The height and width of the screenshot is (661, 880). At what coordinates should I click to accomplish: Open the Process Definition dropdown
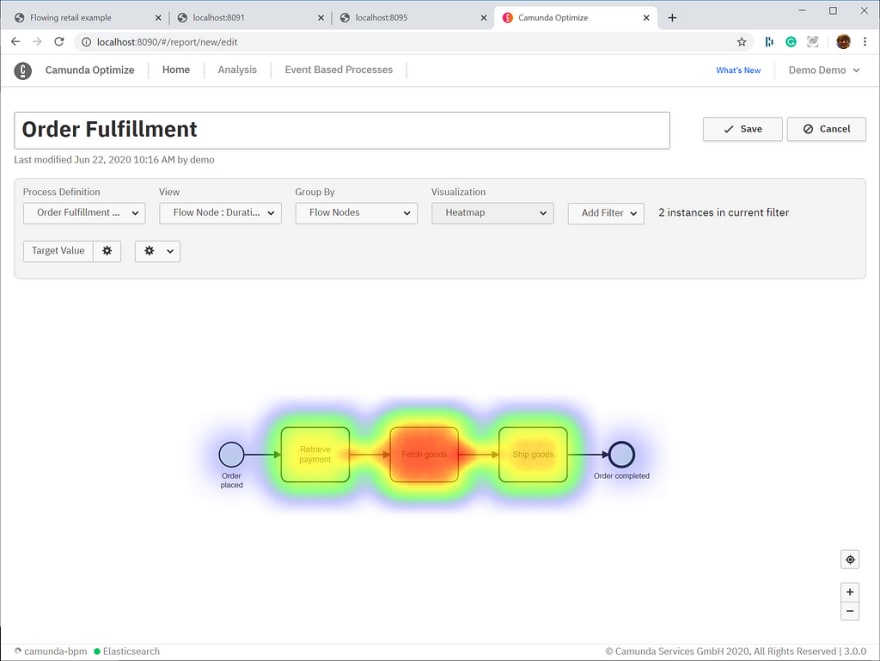84,213
